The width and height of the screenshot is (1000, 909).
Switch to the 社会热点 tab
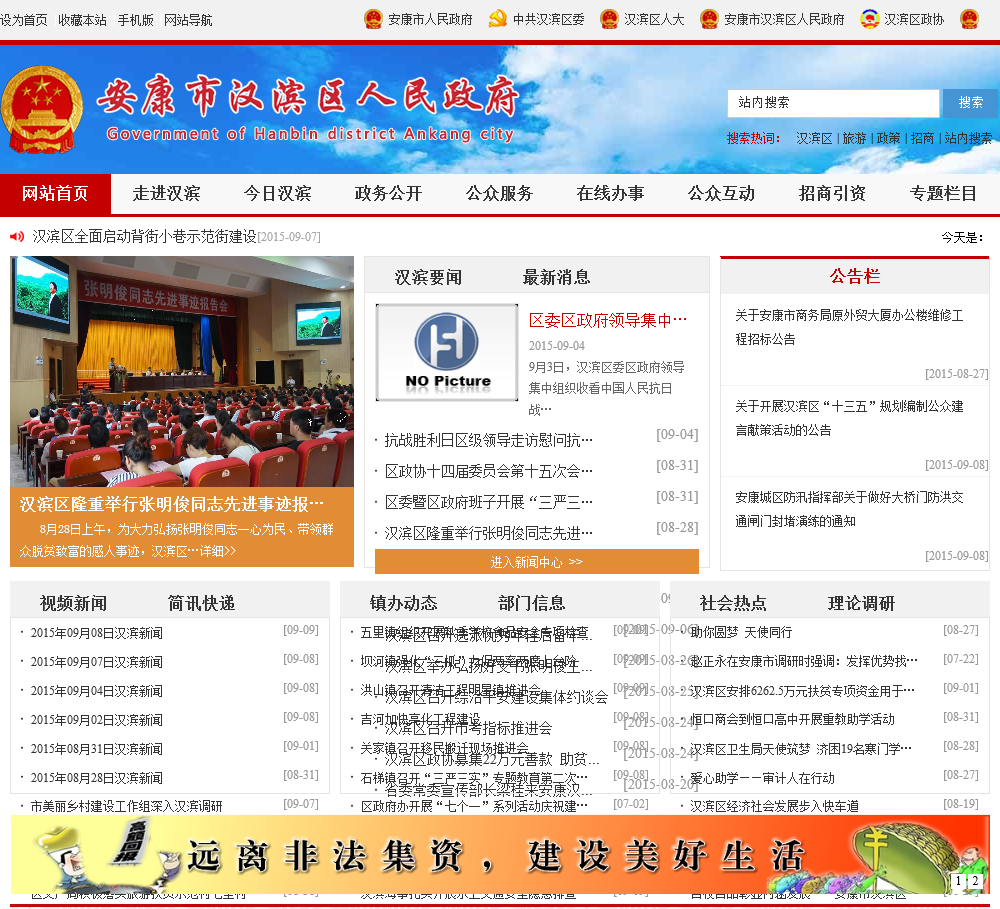click(733, 603)
